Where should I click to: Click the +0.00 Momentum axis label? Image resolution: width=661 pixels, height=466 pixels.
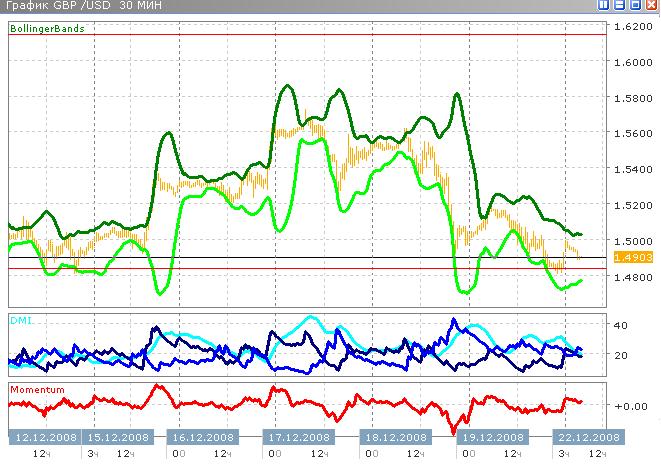pyautogui.click(x=629, y=406)
